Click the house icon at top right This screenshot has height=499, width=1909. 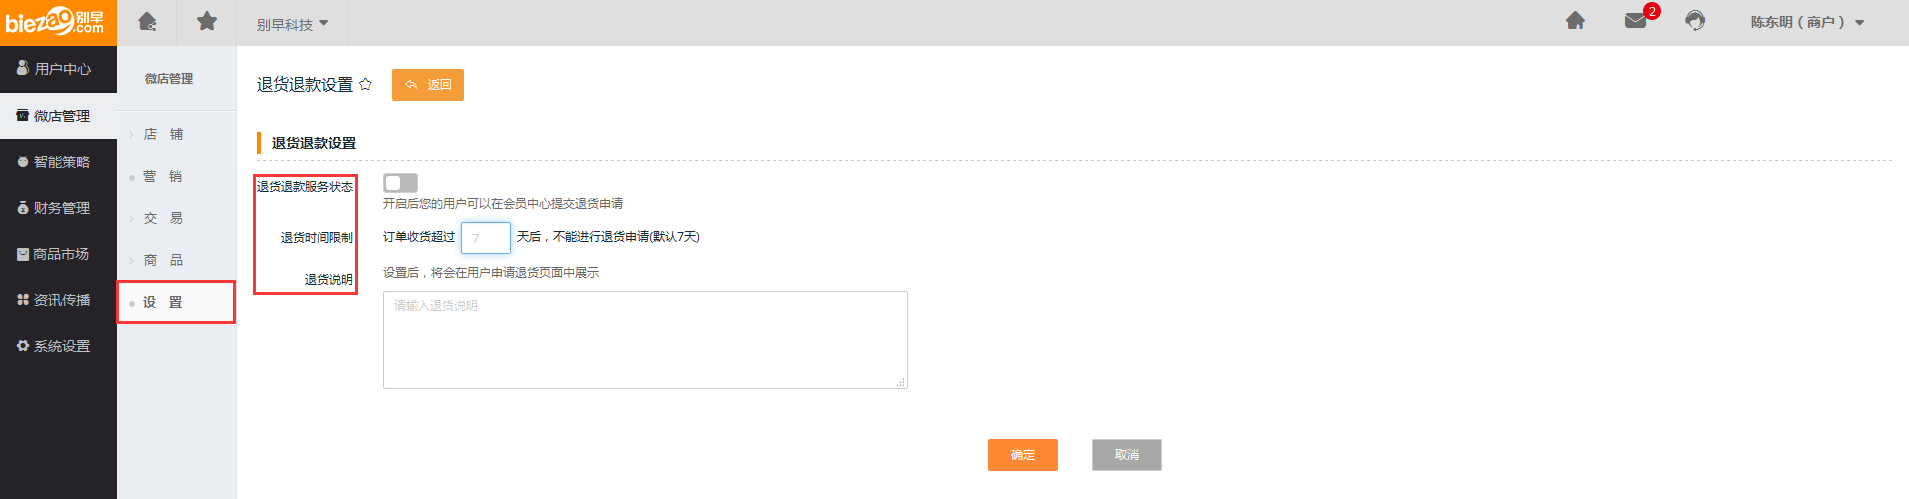pos(1575,21)
